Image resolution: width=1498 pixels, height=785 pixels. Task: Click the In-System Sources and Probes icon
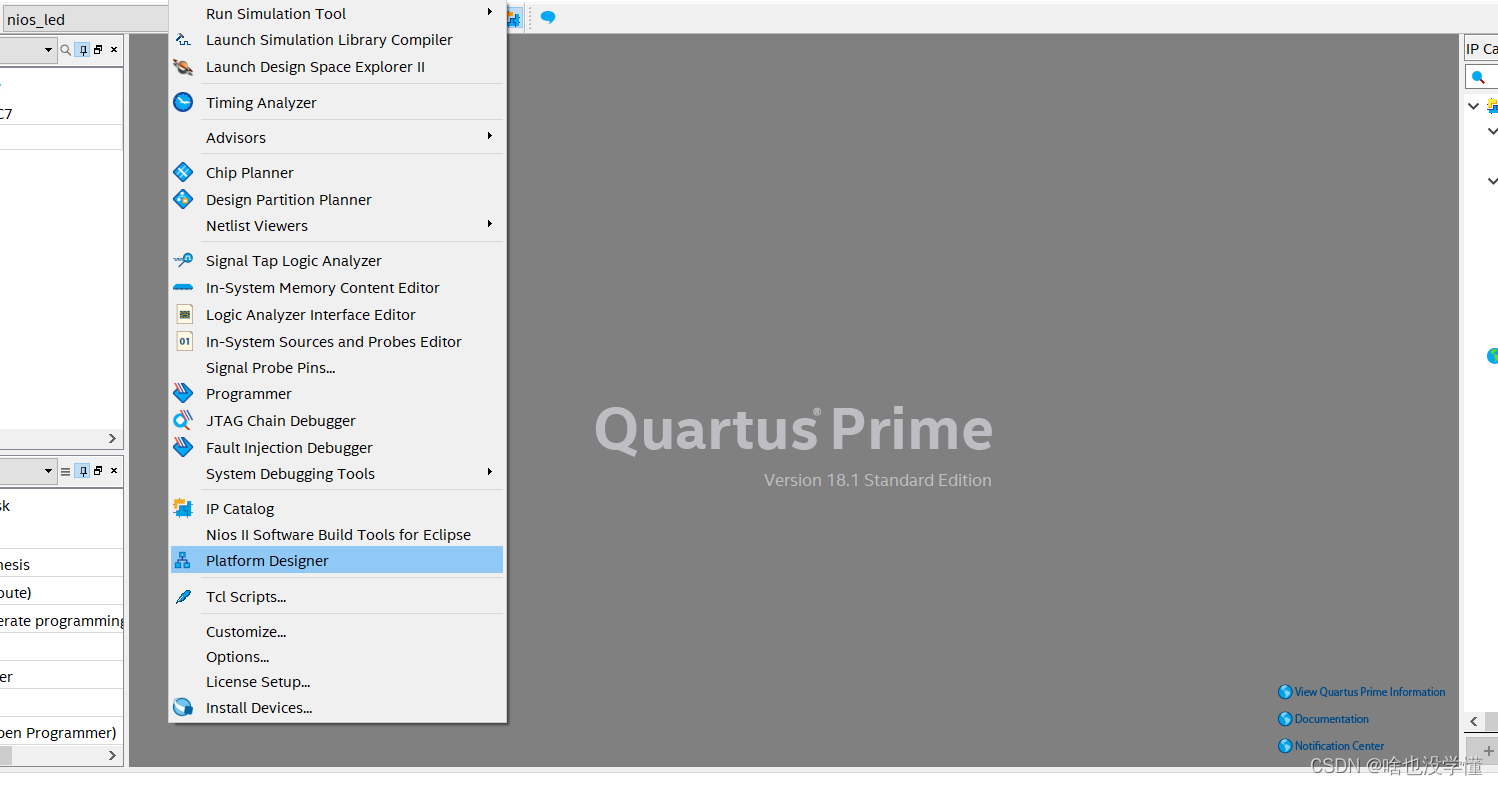coord(184,341)
